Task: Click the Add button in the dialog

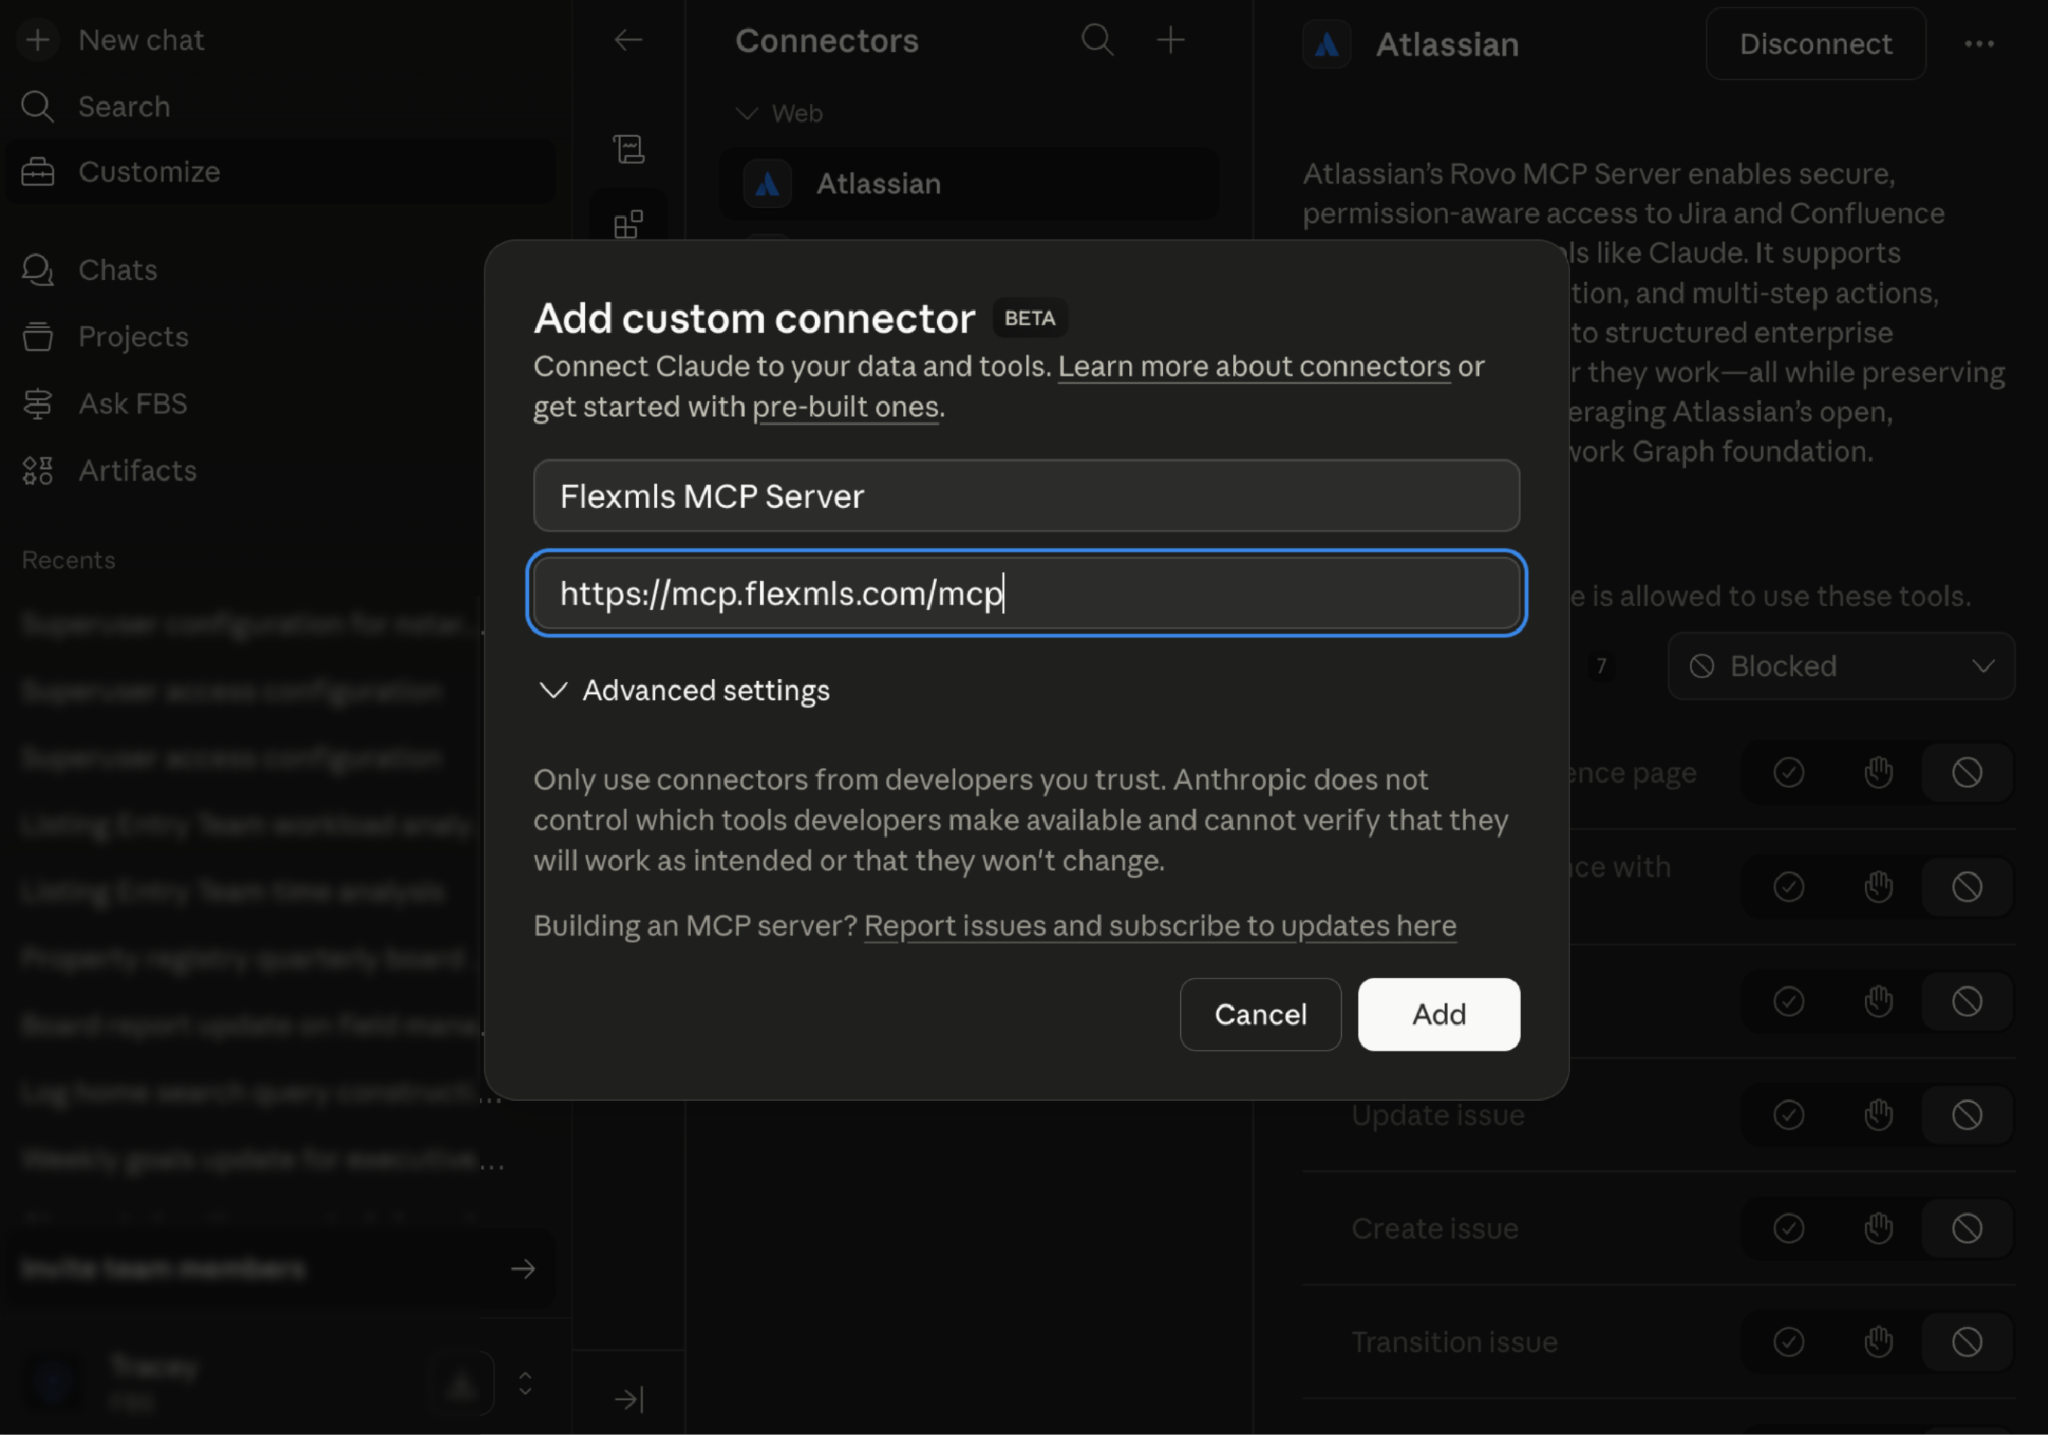Action: point(1438,1014)
